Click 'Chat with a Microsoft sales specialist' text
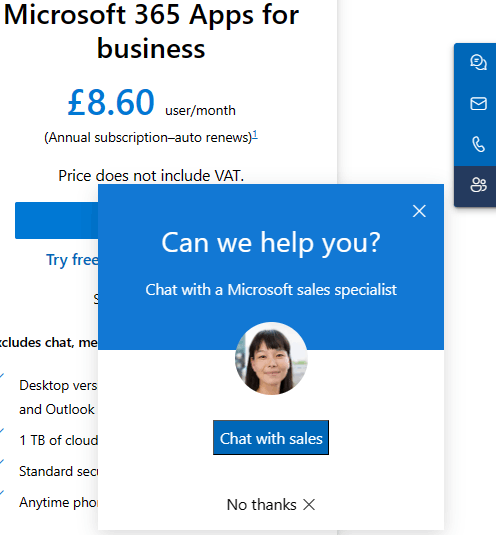The width and height of the screenshot is (496, 535). tap(271, 290)
